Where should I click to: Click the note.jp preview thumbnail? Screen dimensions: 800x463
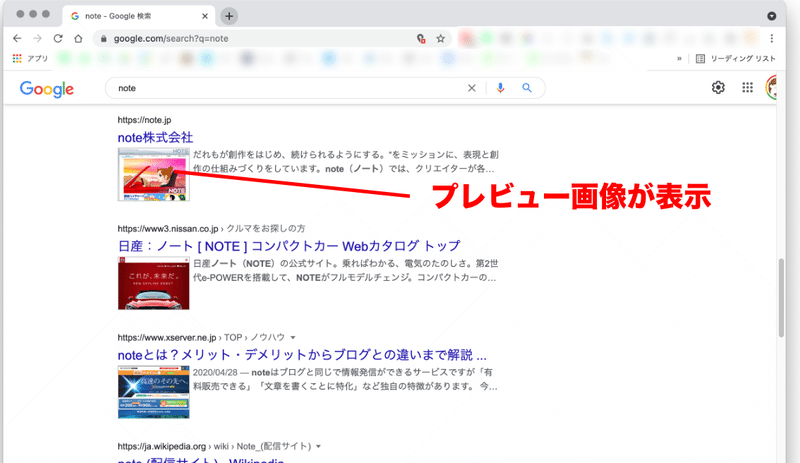(154, 175)
